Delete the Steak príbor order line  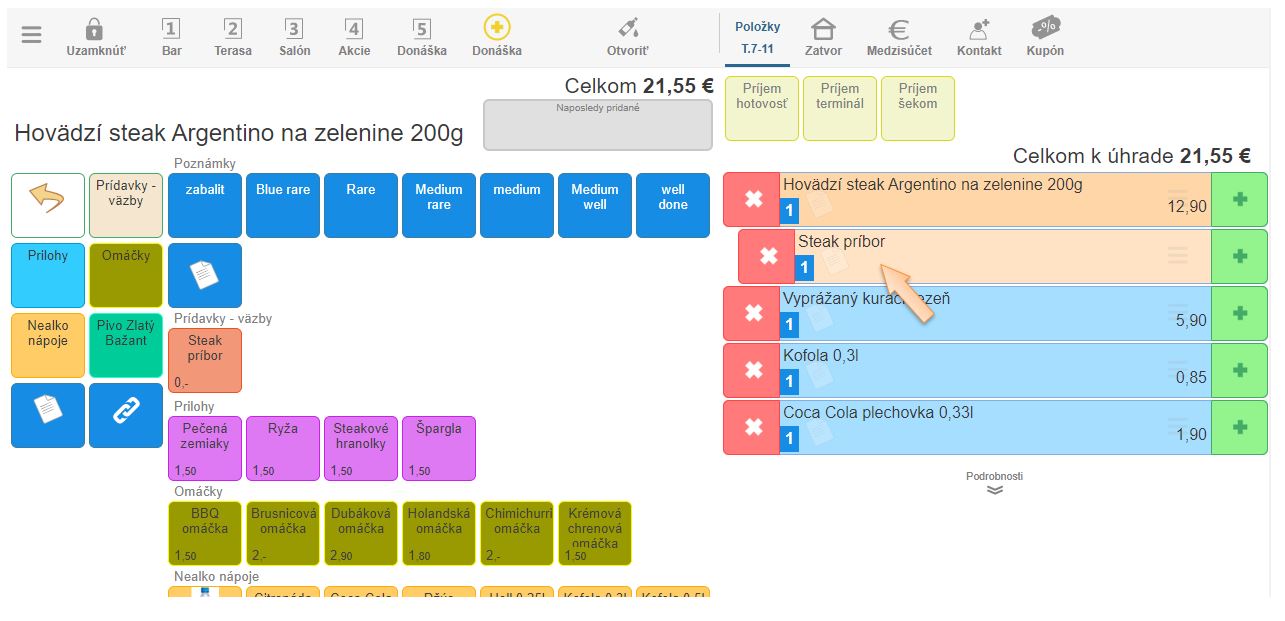(x=767, y=257)
